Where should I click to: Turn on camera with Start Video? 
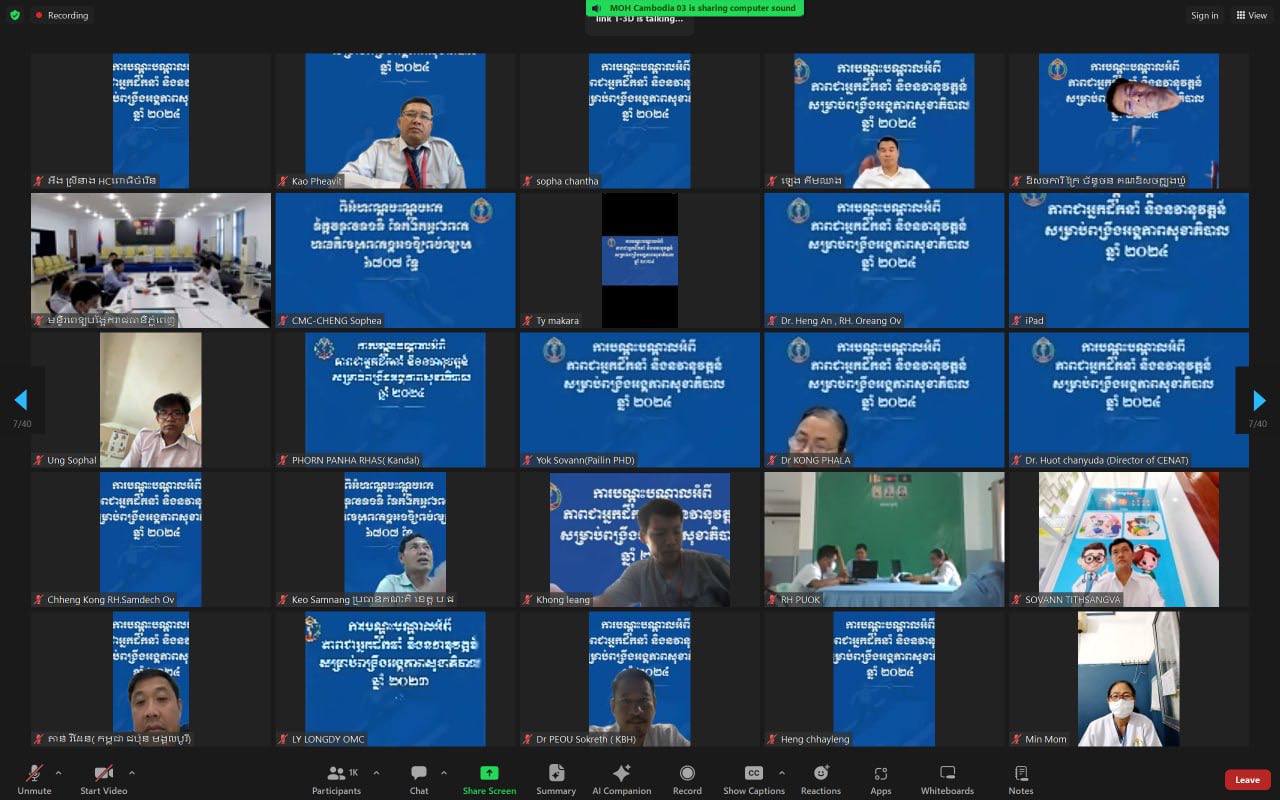103,773
